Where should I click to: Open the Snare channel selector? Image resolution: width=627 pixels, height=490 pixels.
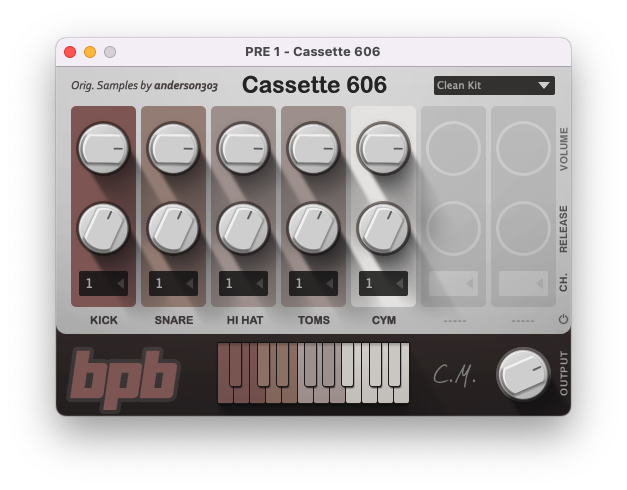174,284
